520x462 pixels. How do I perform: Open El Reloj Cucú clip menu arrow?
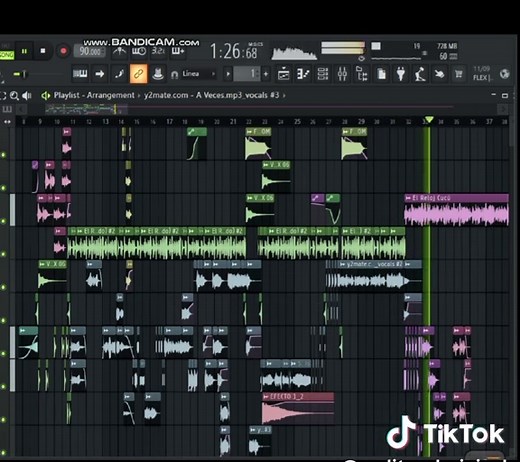click(x=408, y=198)
